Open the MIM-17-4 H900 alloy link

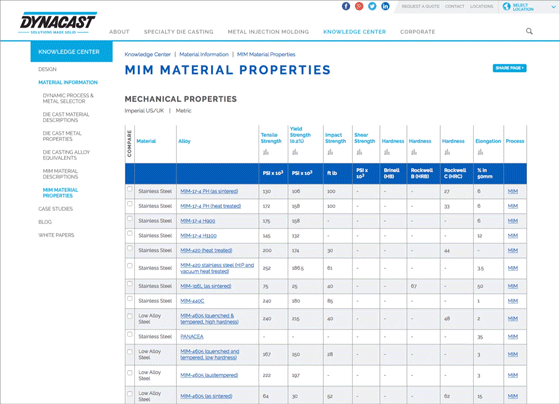pos(198,221)
